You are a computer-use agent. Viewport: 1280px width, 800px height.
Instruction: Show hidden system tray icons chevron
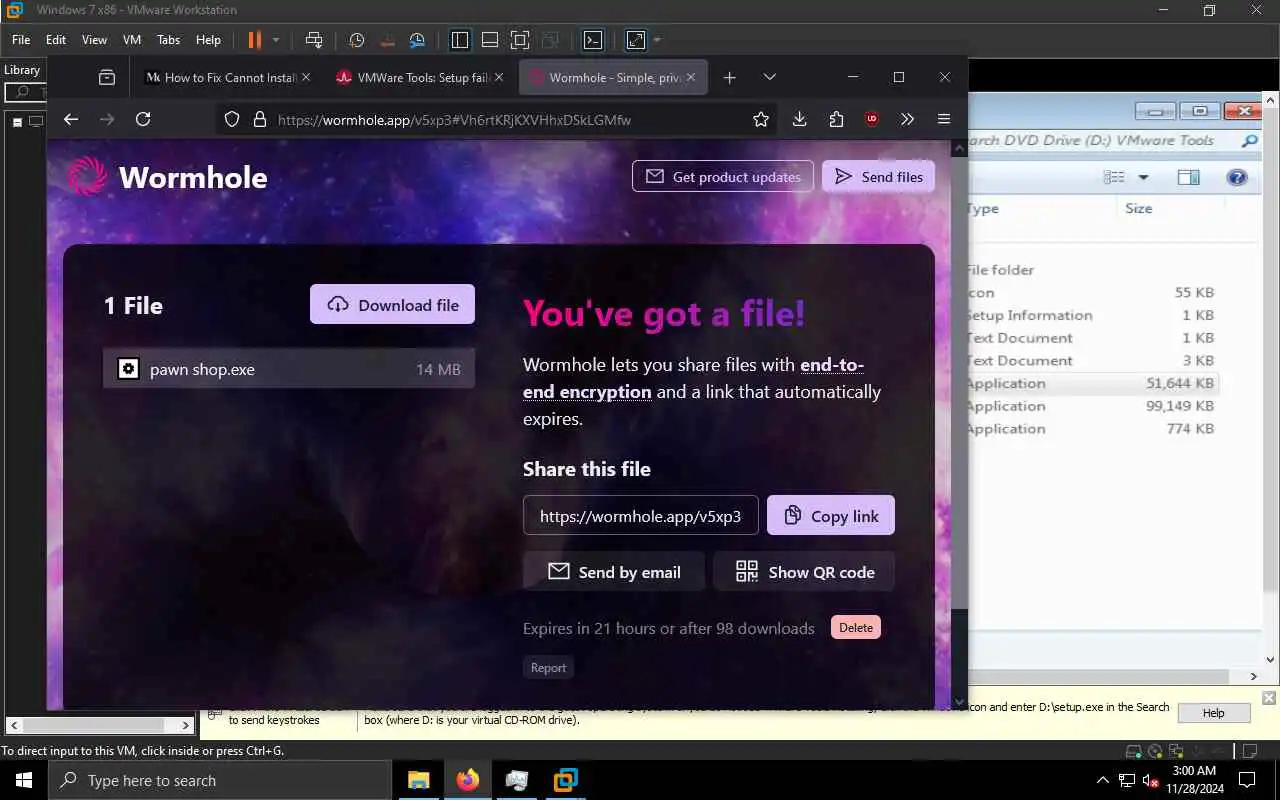pos(1103,780)
